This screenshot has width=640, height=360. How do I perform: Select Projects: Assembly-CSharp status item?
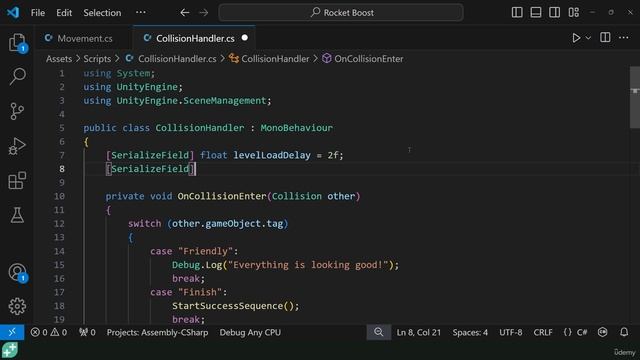click(157, 332)
